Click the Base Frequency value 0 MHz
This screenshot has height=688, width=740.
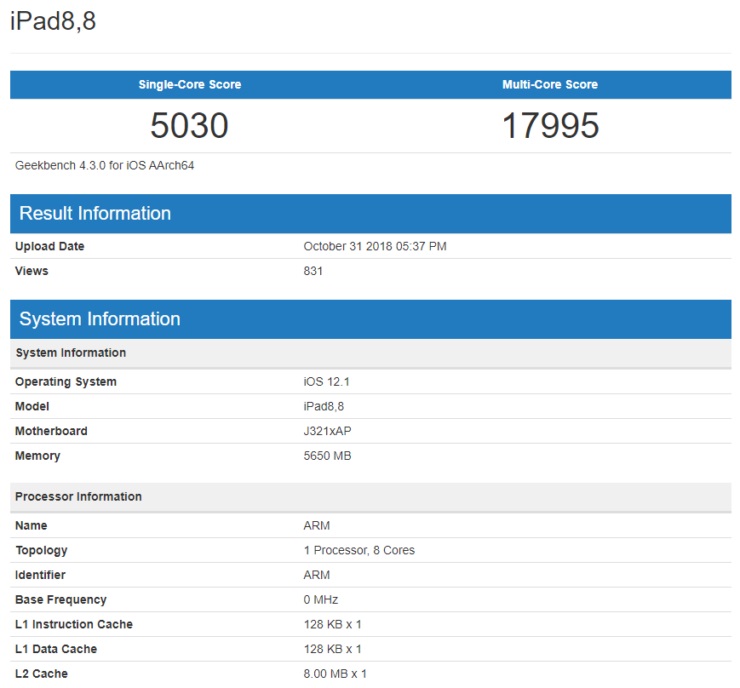pos(321,600)
